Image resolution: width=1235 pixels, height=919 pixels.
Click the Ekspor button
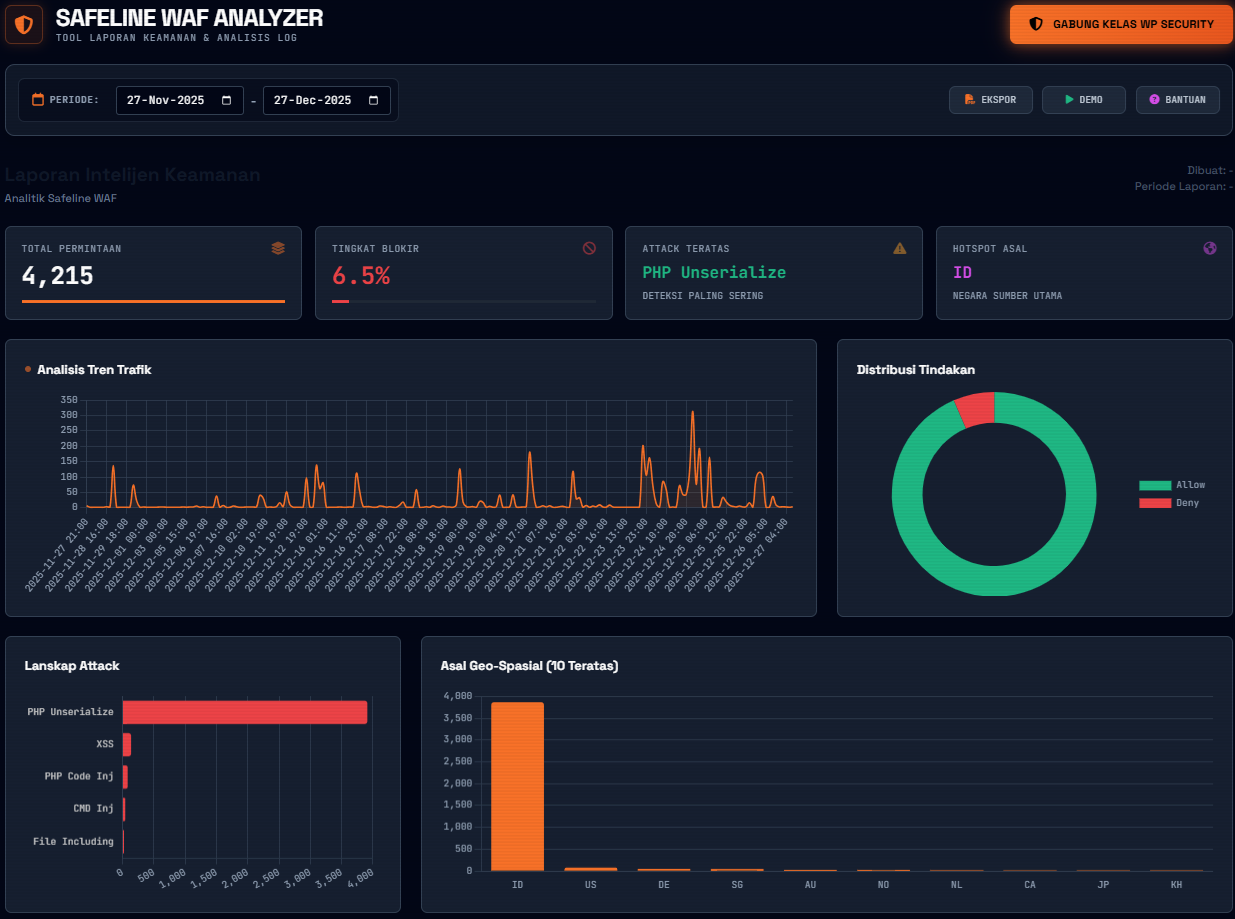pos(990,100)
